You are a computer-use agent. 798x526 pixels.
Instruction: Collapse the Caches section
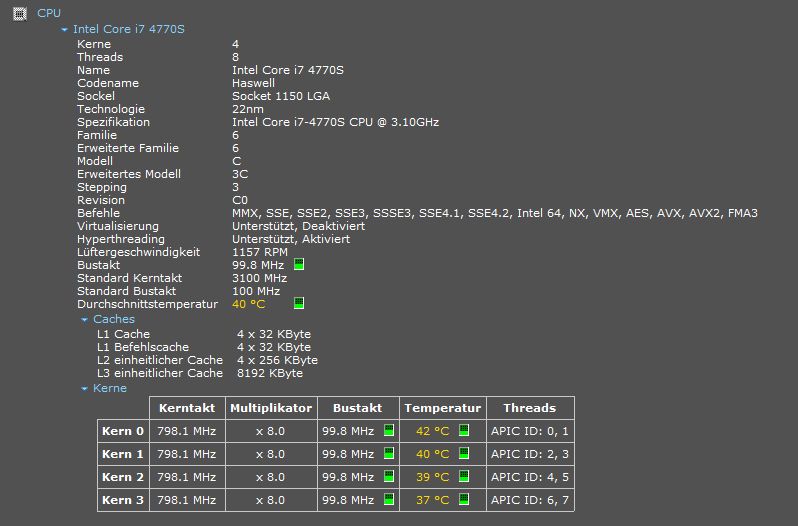click(x=84, y=320)
